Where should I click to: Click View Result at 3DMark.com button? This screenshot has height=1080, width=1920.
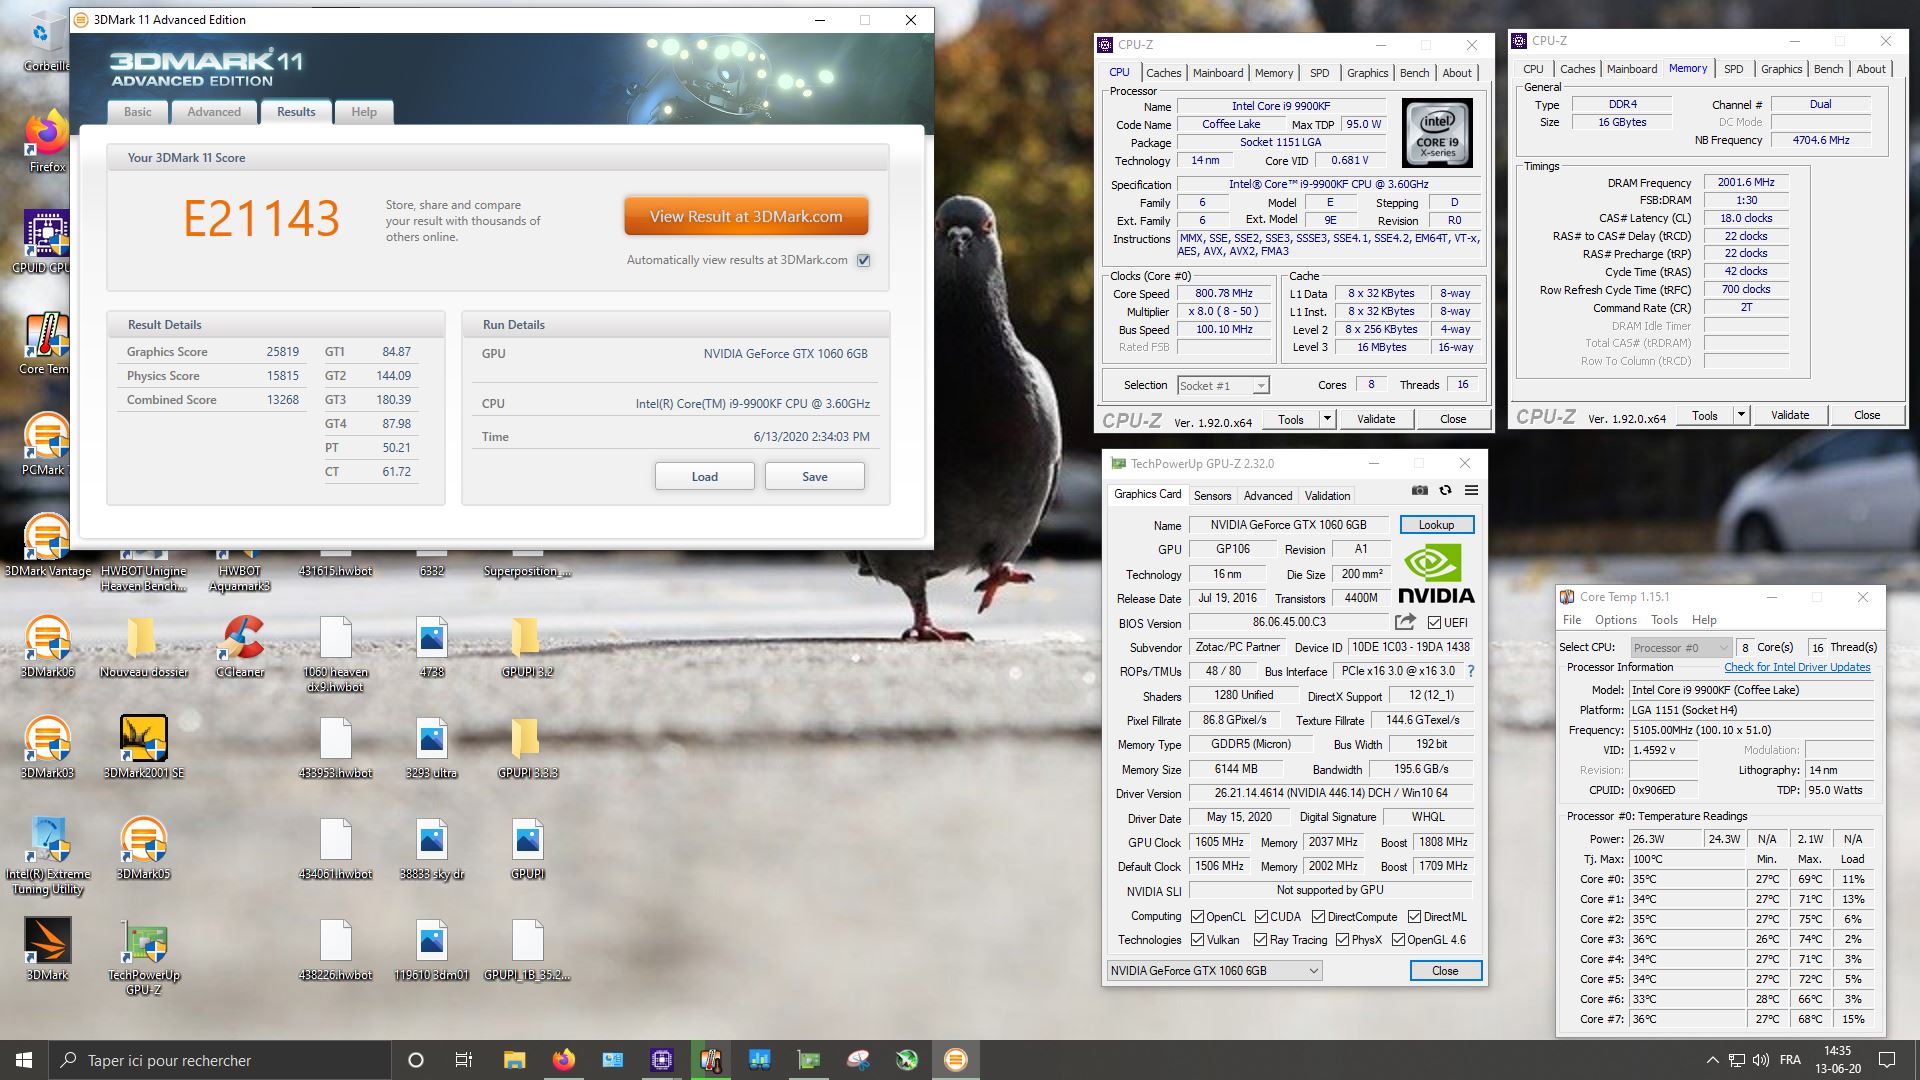click(746, 216)
